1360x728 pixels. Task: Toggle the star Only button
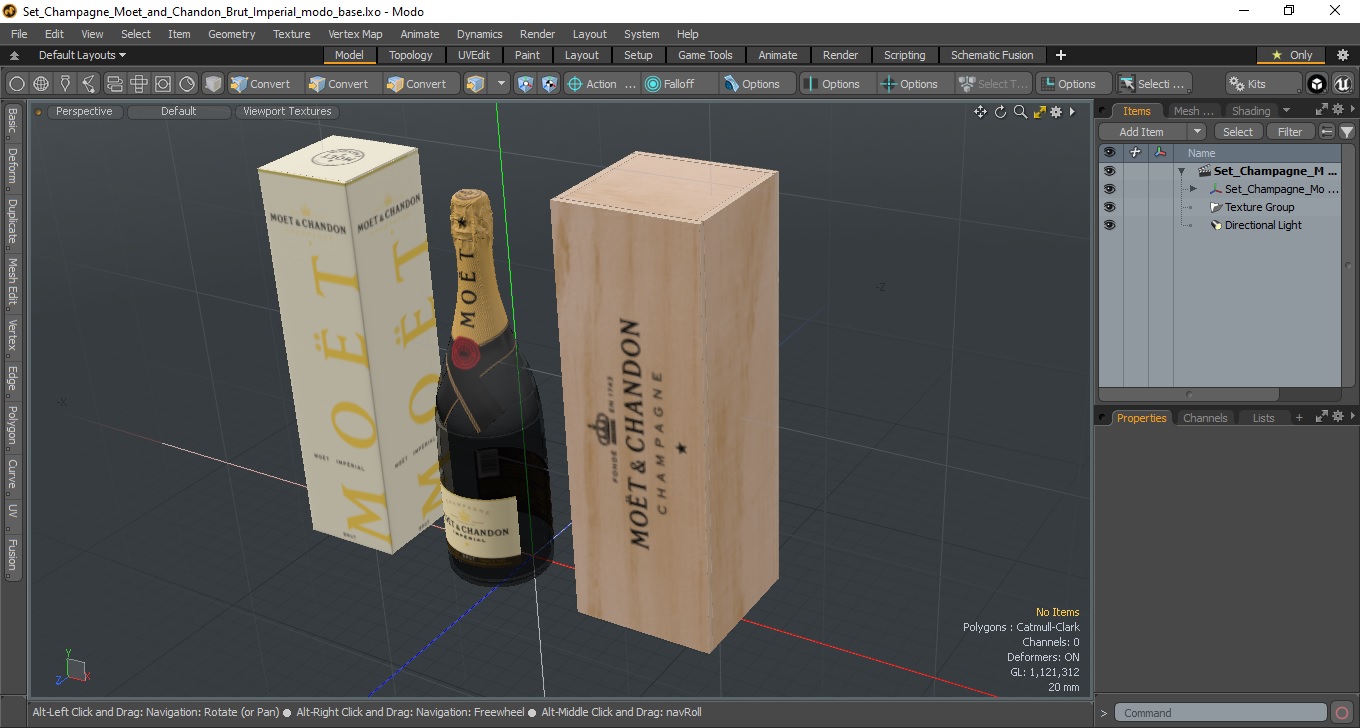pos(1291,55)
